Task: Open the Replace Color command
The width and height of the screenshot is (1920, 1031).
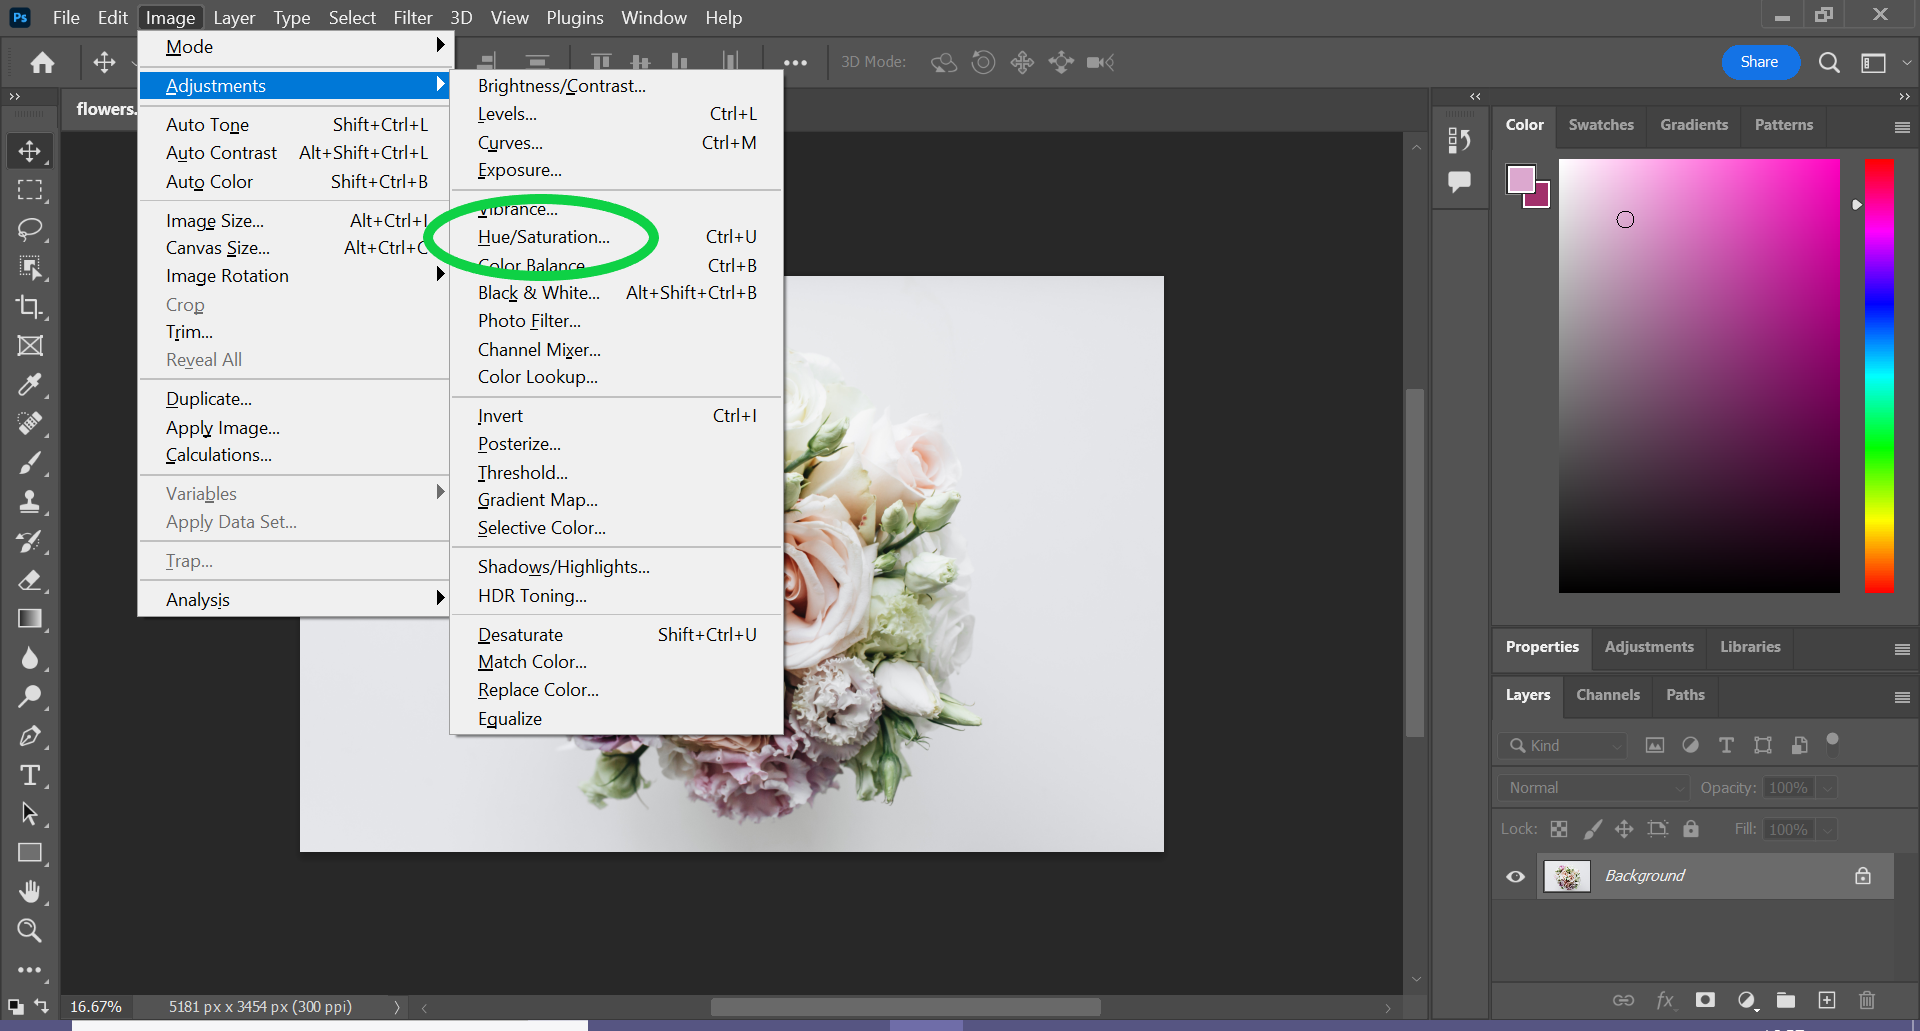Action: point(616,690)
